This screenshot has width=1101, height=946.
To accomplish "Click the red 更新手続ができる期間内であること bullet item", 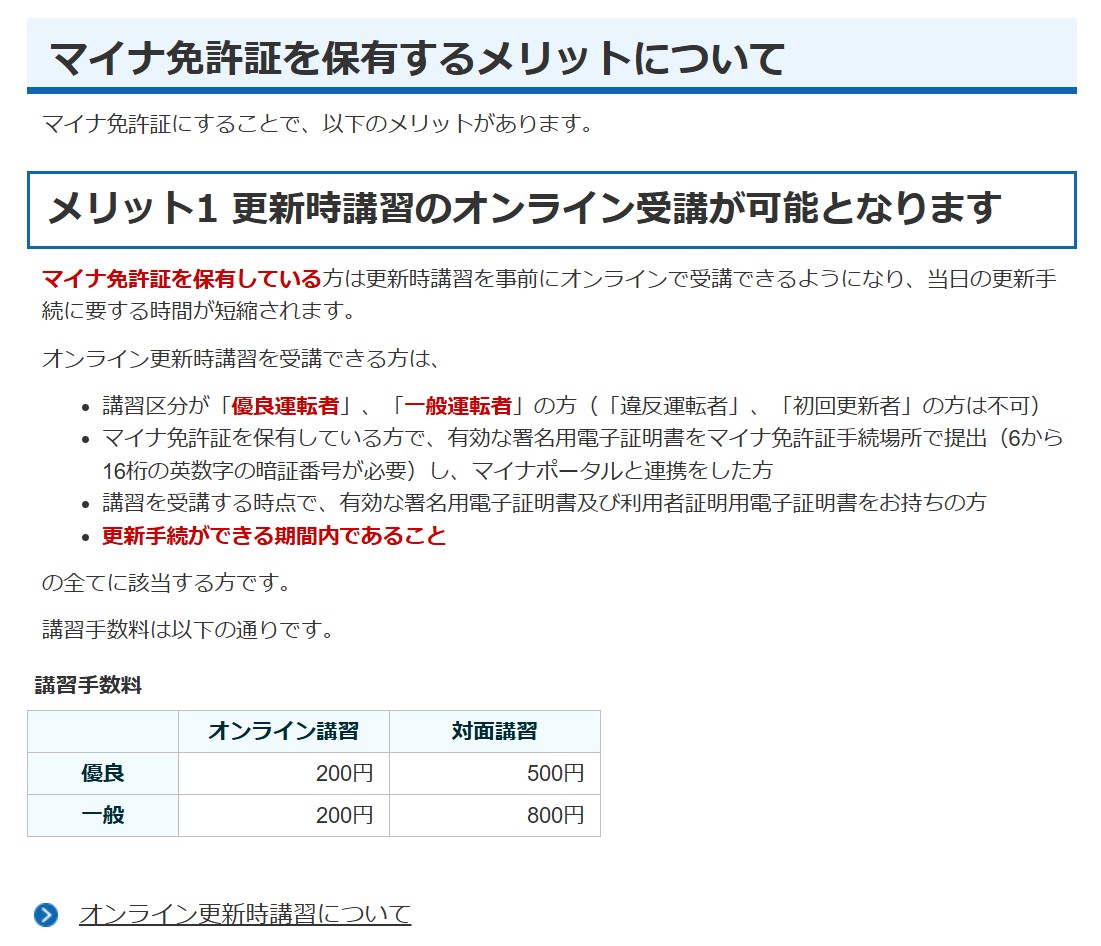I will [x=274, y=536].
